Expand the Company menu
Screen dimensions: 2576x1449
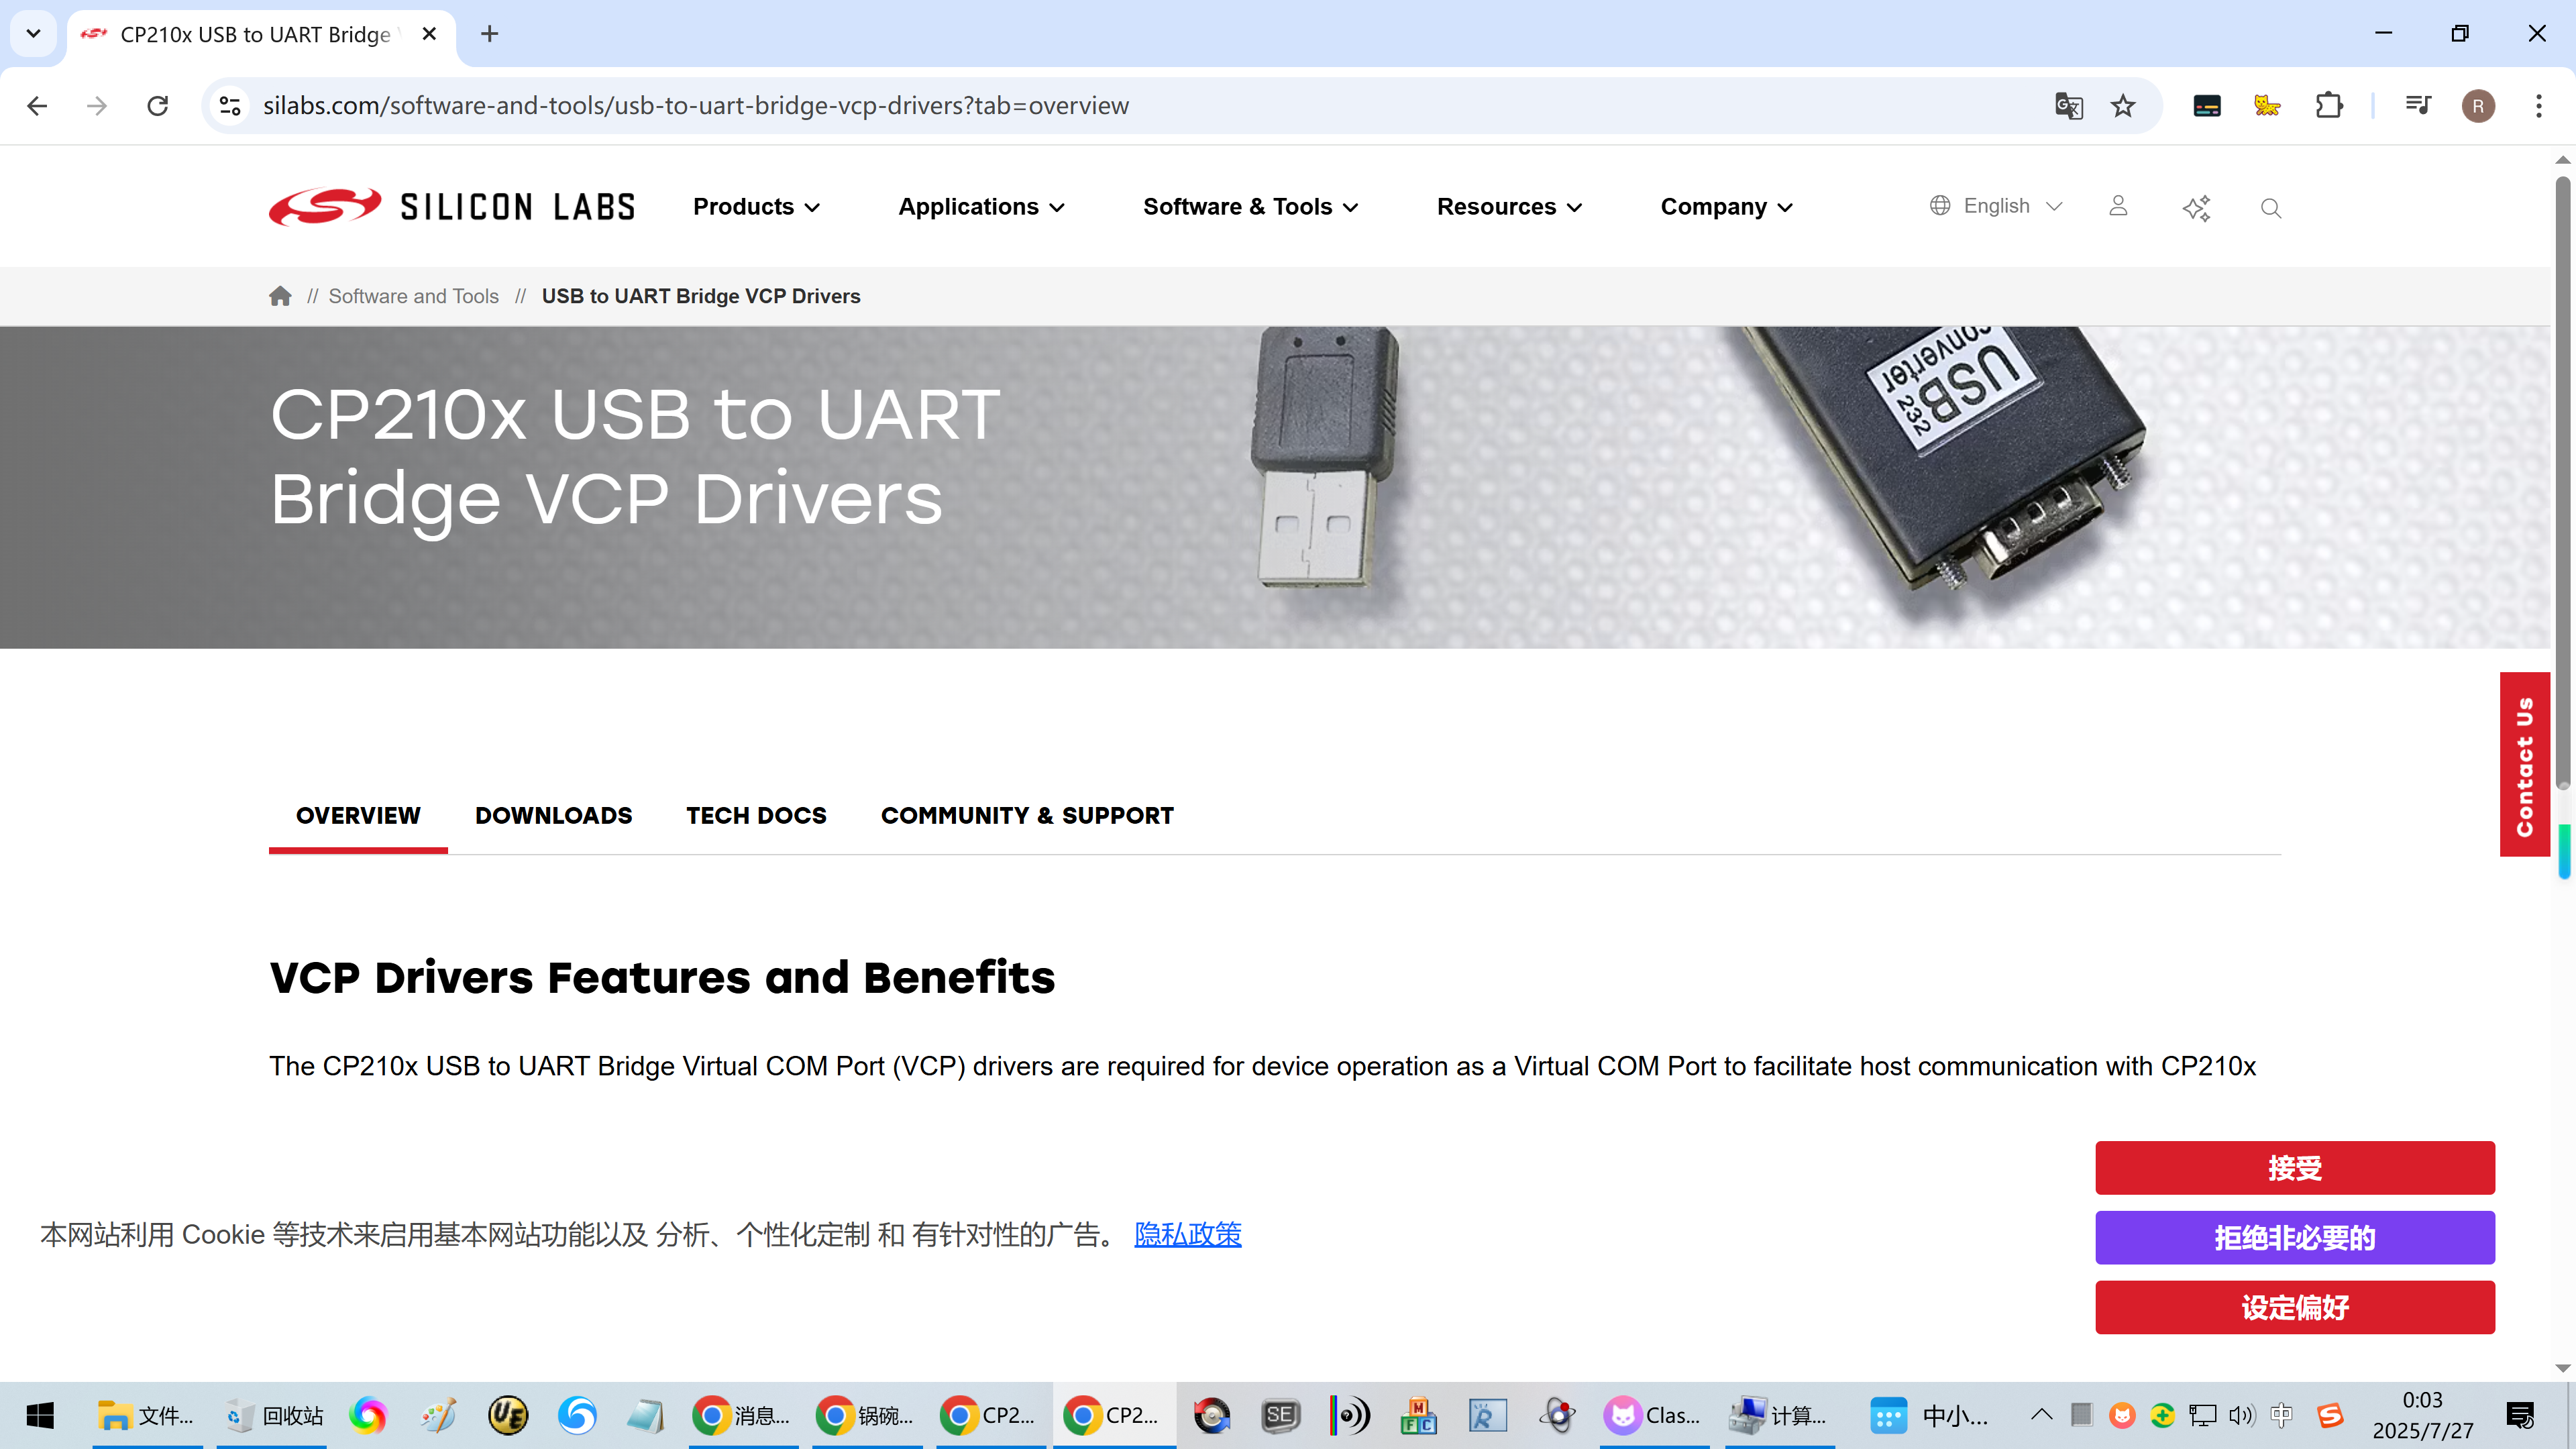(1727, 207)
